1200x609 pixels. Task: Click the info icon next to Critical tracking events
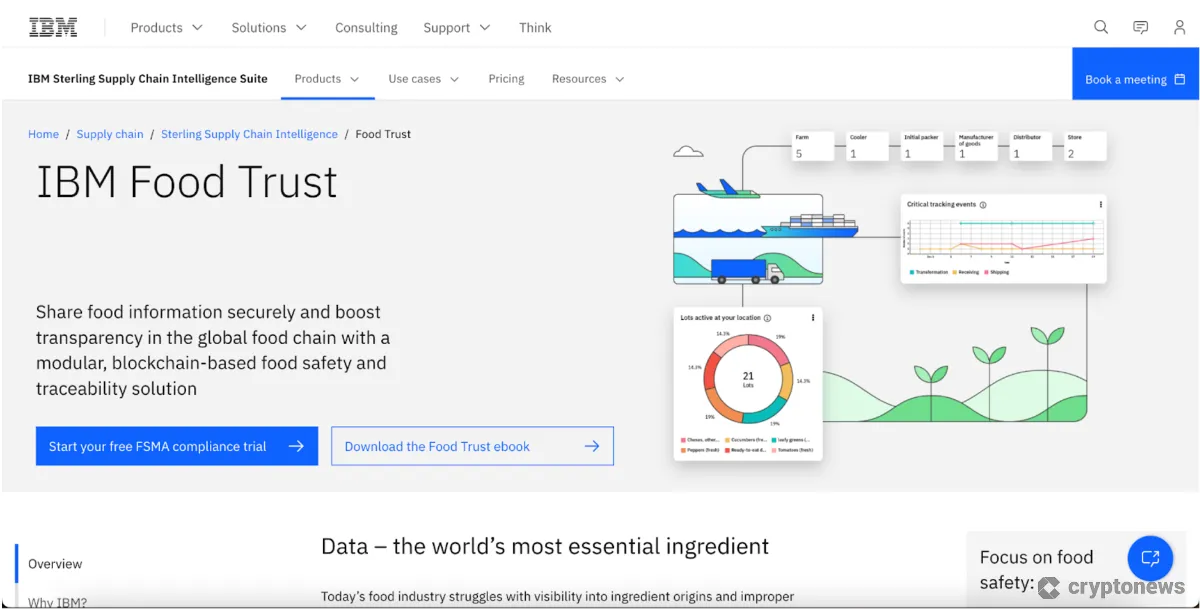click(983, 205)
